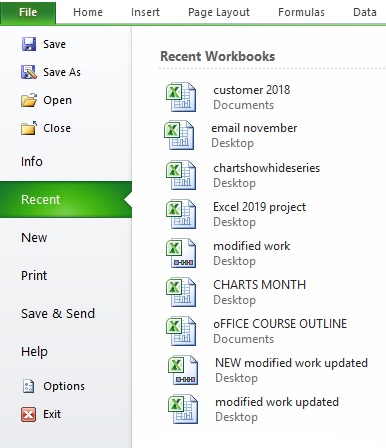Open the 'customer 2018' workbook
386x448 pixels.
252,90
